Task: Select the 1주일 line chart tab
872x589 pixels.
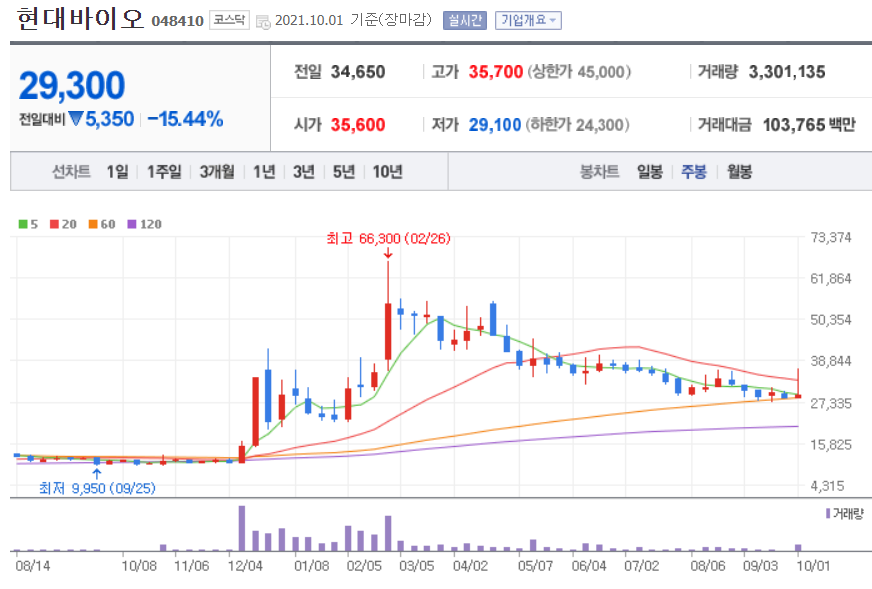Action: [x=164, y=171]
